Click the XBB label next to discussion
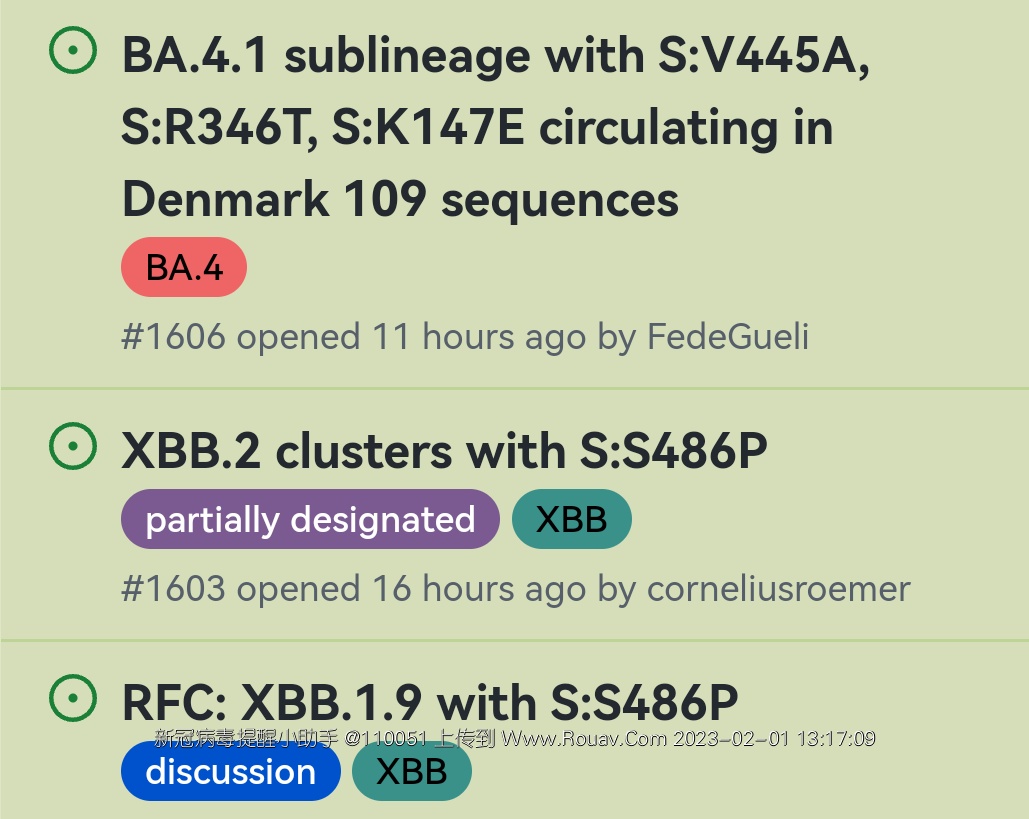The image size is (1029, 819). (411, 771)
